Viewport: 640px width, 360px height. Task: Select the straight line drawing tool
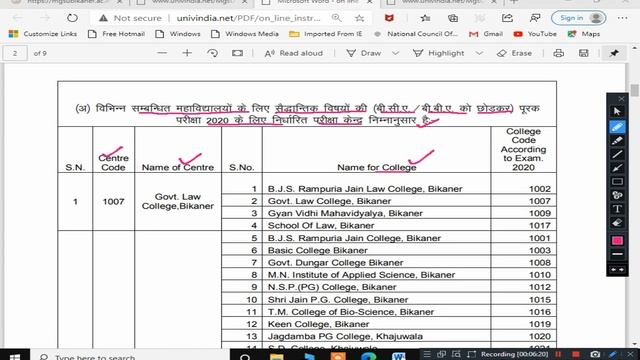pos(617,154)
